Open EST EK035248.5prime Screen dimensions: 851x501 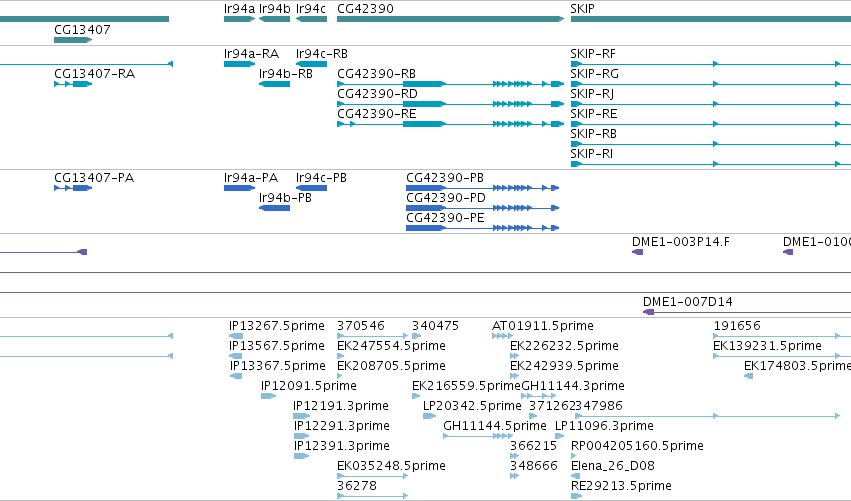[372, 476]
